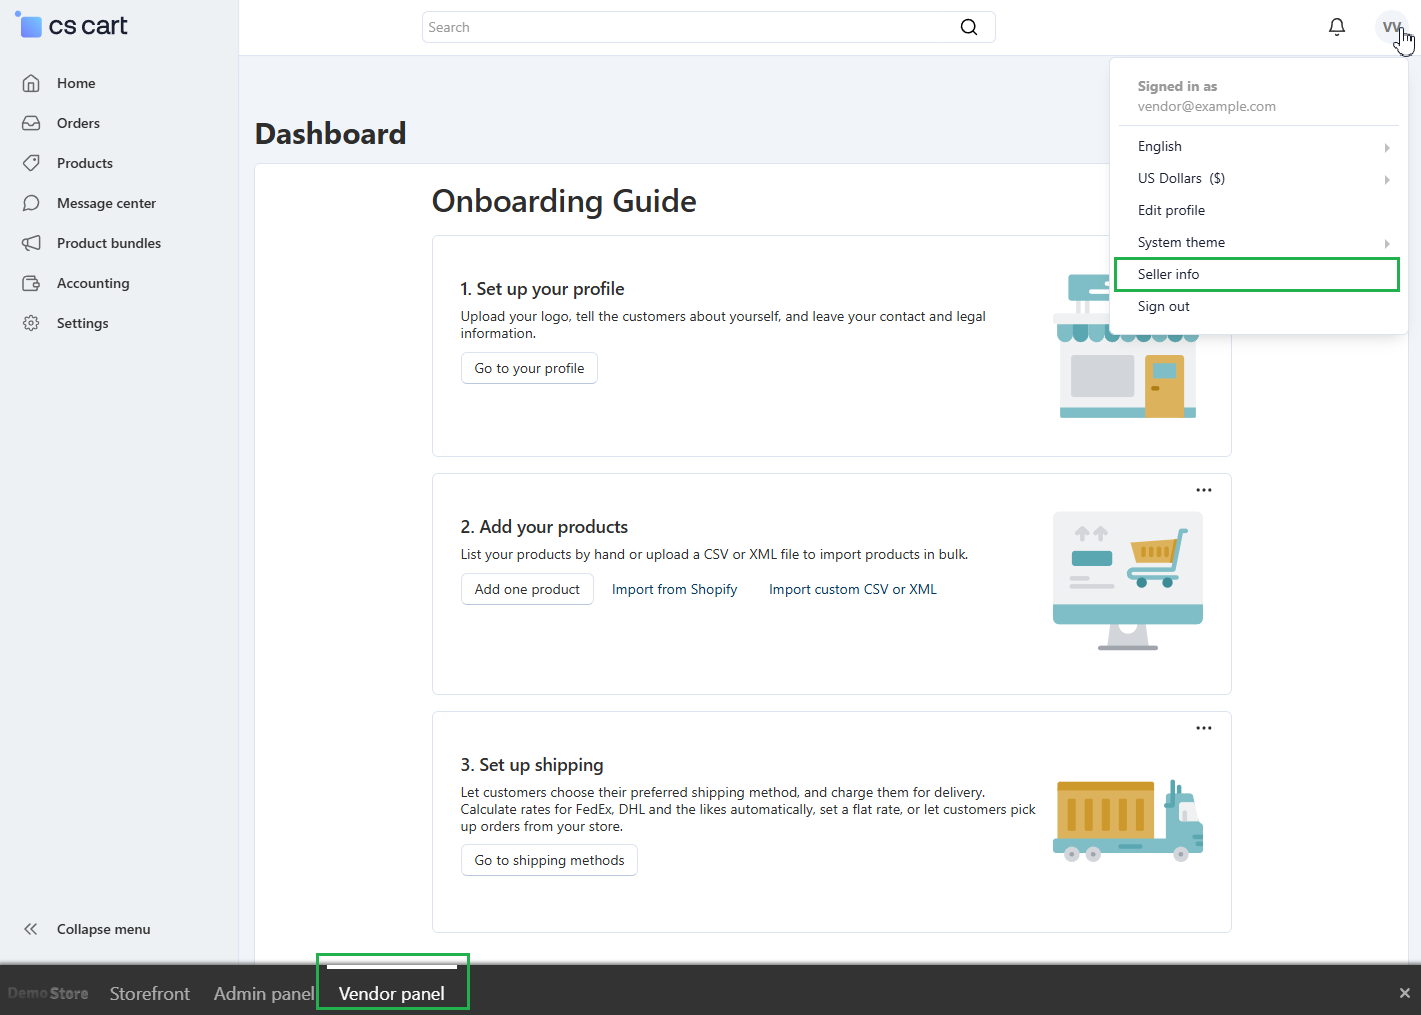Click the Message center chat bubble icon
The image size is (1421, 1015).
pos(31,203)
